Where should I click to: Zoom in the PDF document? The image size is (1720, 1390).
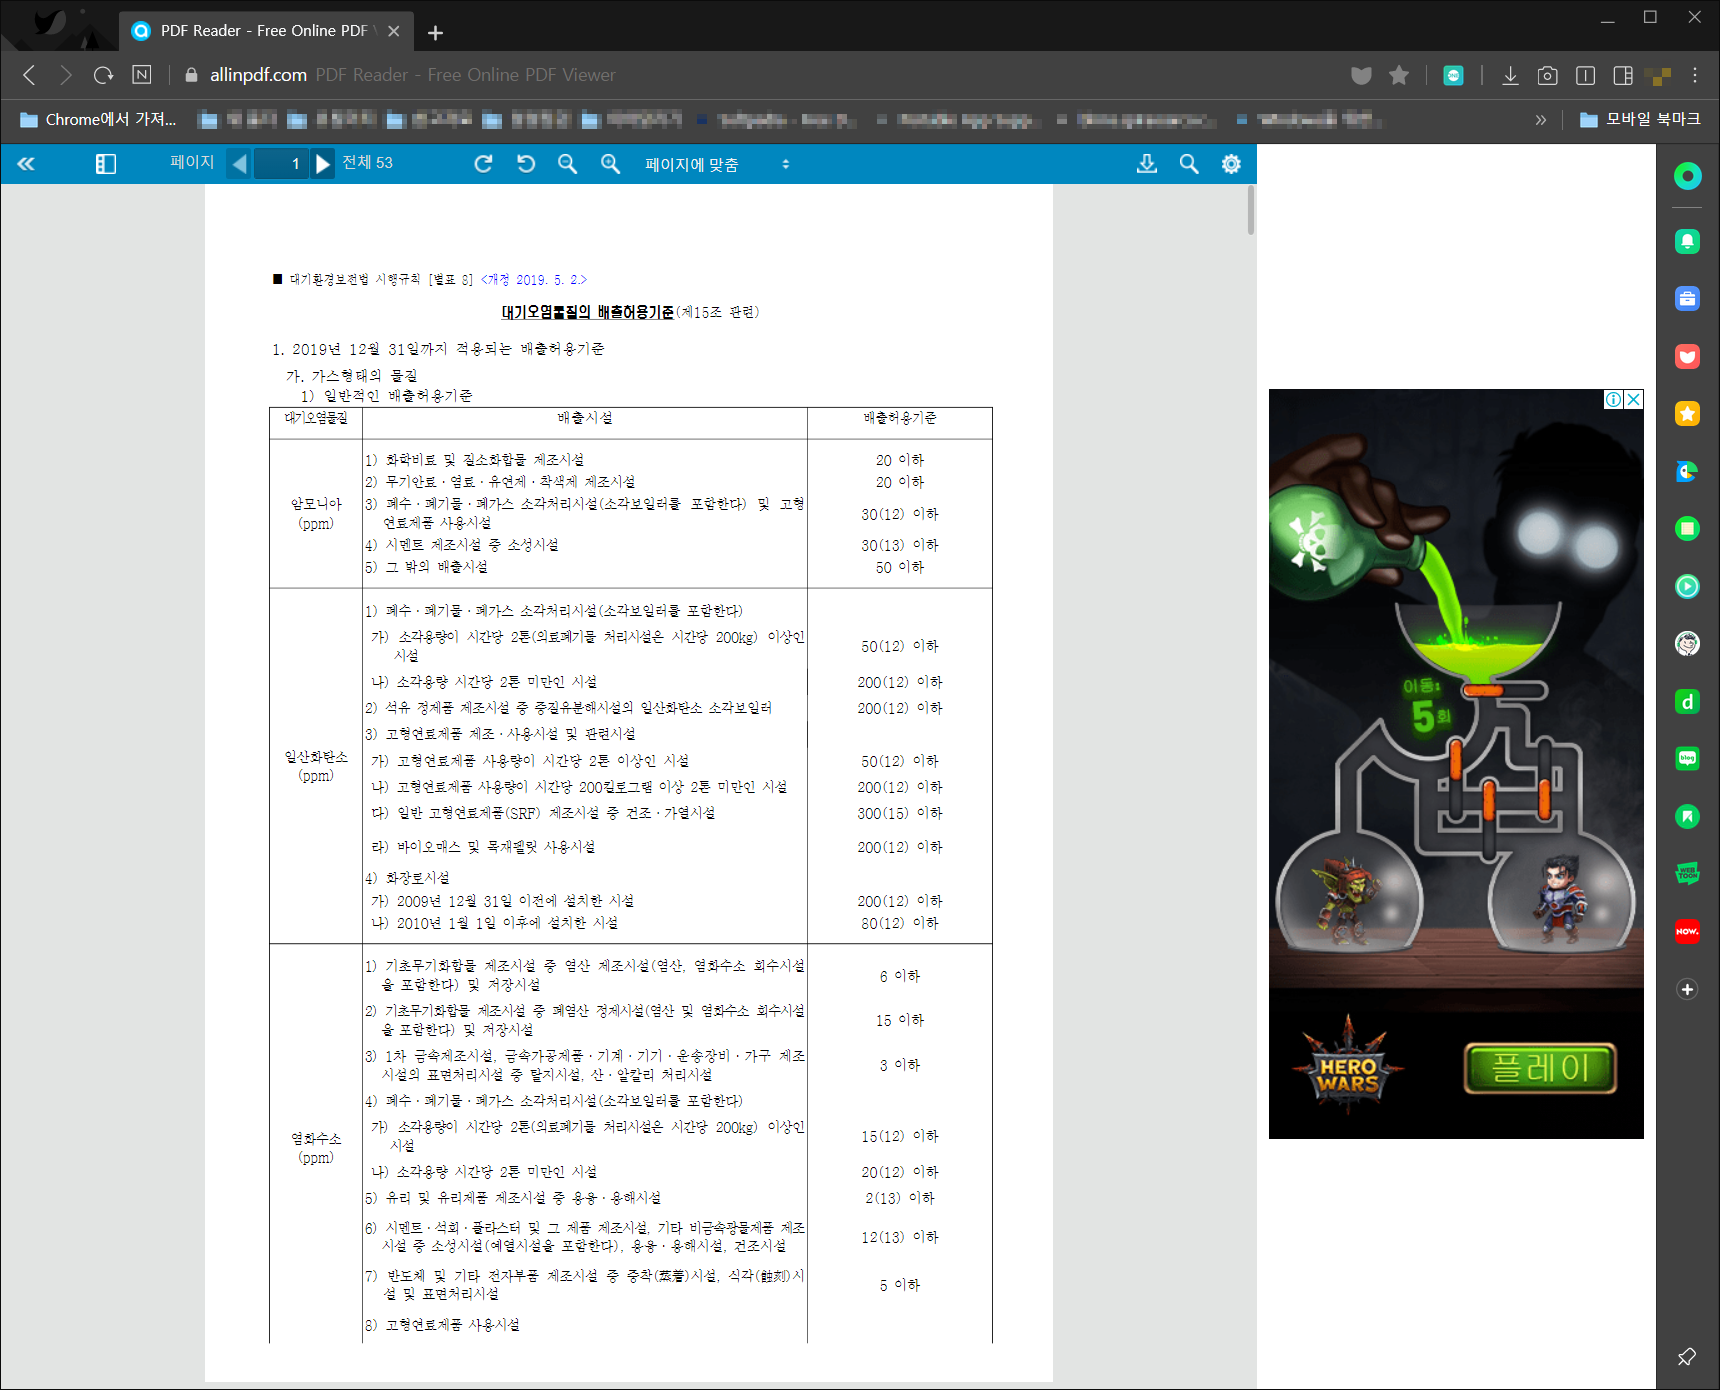(610, 164)
